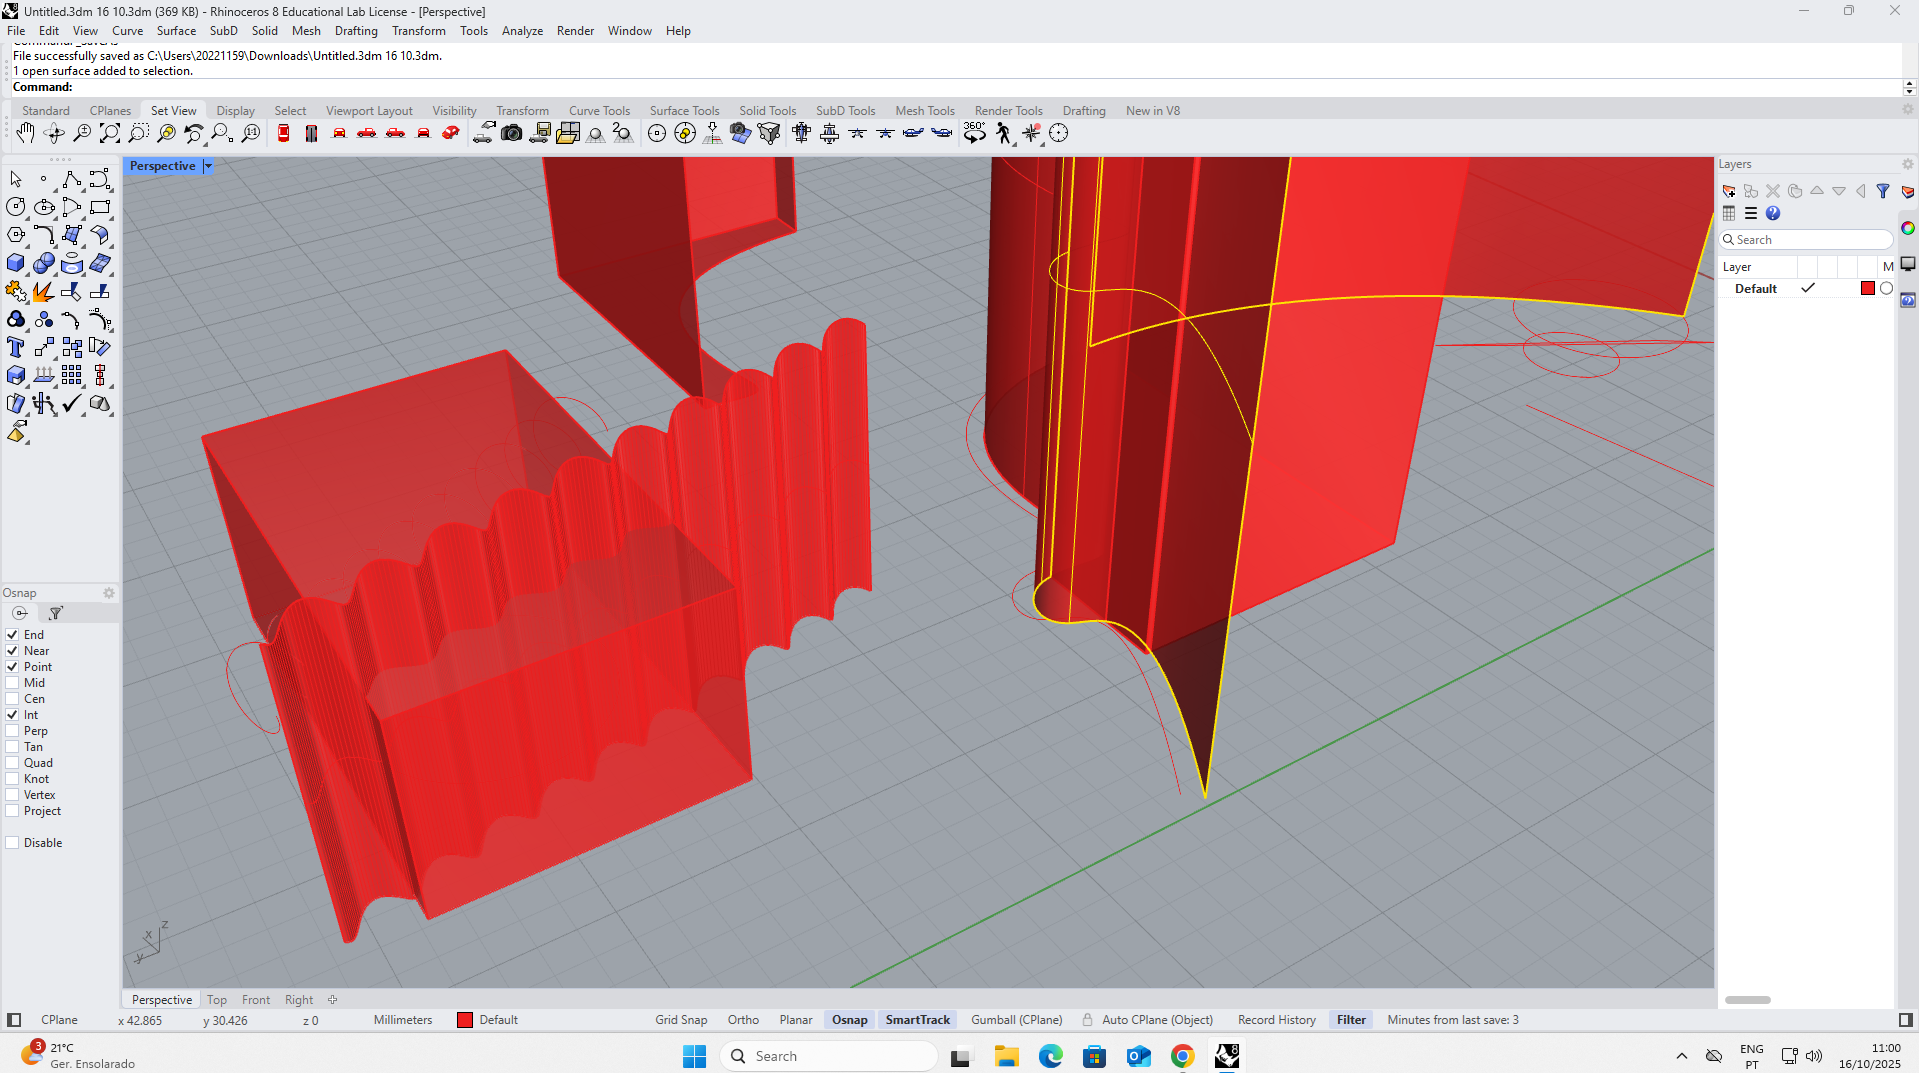Screen dimensions: 1919x1073
Task: Click the New Layer icon
Action: 1729,191
